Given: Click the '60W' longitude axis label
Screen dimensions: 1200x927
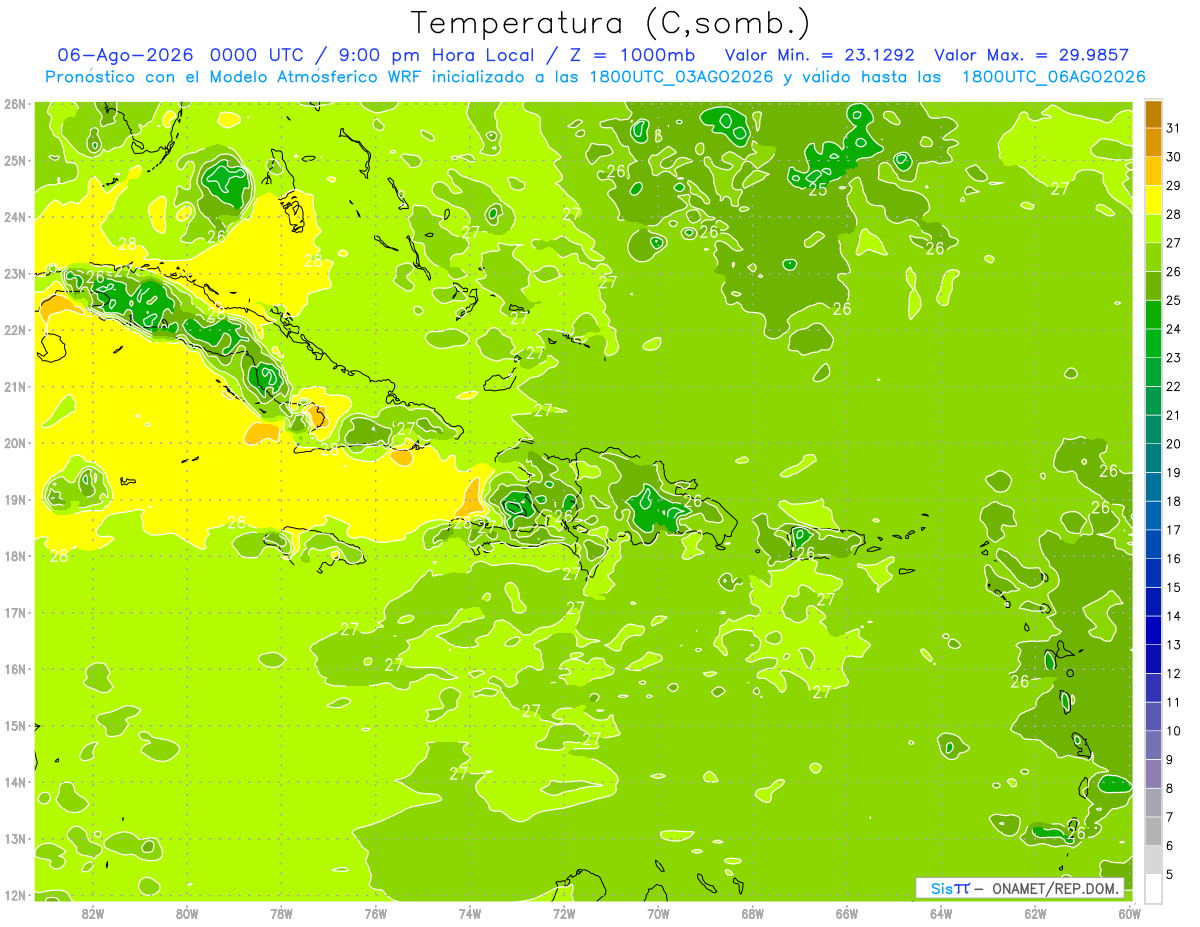Looking at the screenshot, I should tap(1128, 913).
